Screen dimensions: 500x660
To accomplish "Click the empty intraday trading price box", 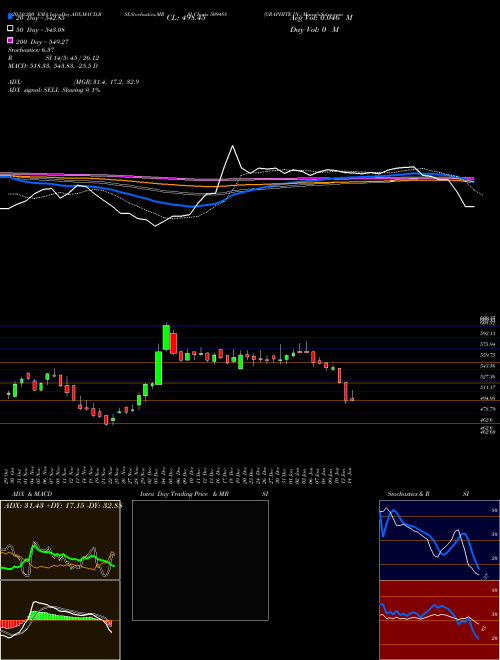I will pyautogui.click(x=200, y=560).
